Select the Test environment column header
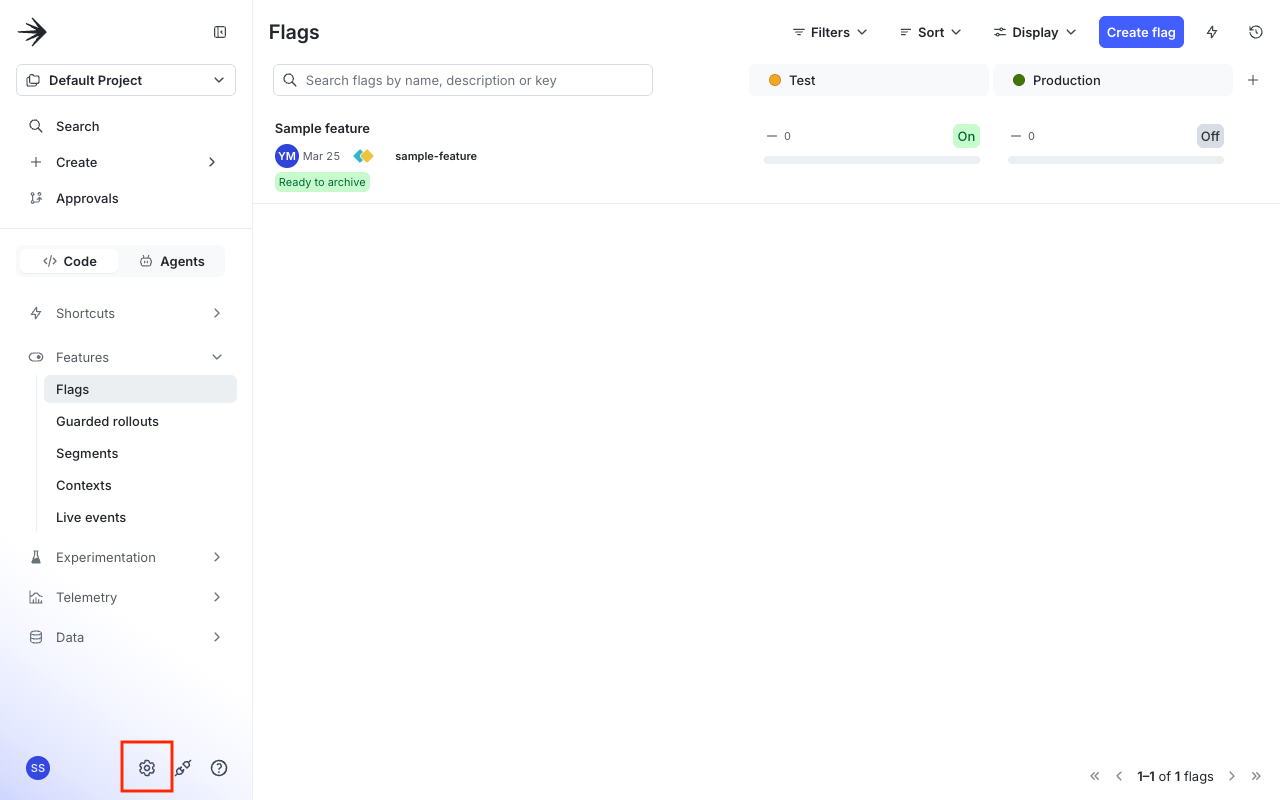The width and height of the screenshot is (1280, 800). click(869, 80)
